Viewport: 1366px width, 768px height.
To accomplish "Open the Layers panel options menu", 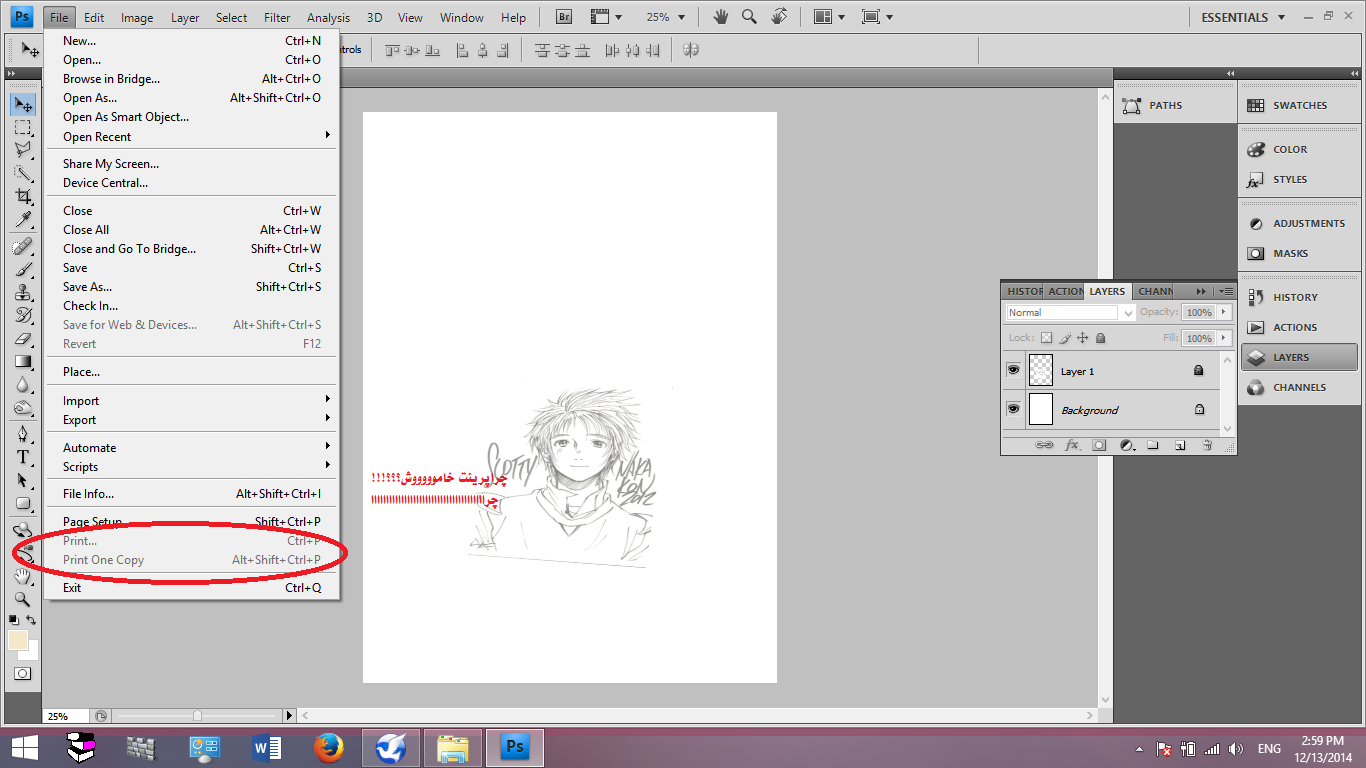I will 1226,291.
